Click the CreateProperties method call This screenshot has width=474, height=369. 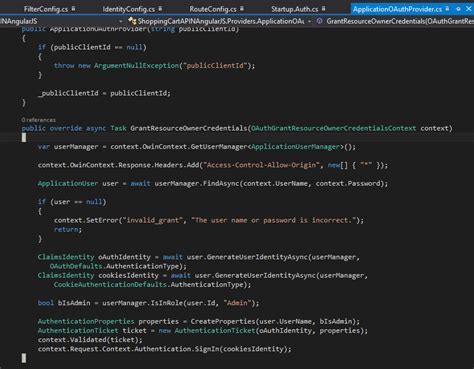pyautogui.click(x=223, y=321)
